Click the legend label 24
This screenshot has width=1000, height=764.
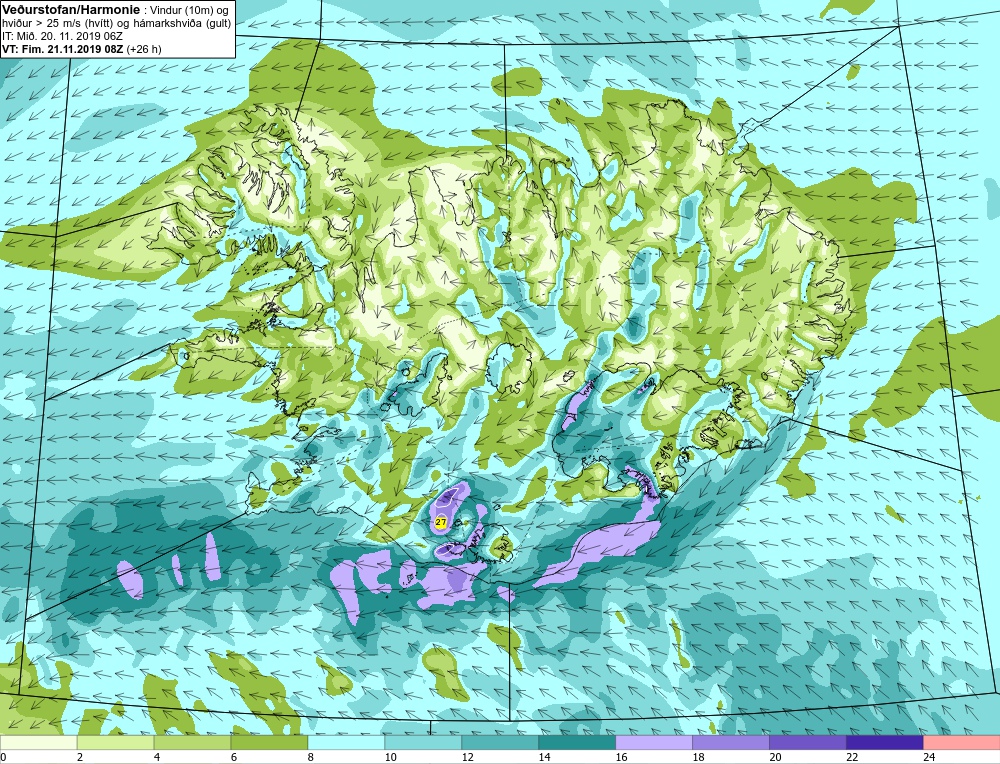tap(929, 757)
